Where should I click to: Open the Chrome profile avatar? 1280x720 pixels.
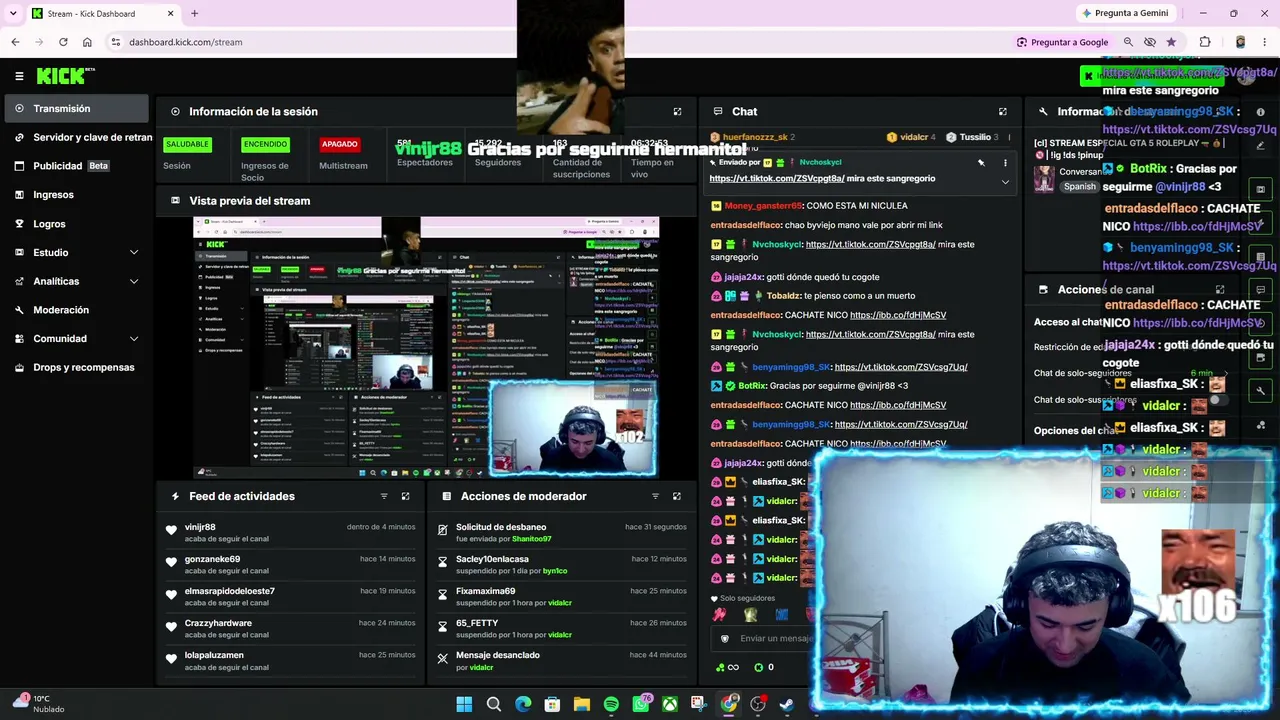1240,42
